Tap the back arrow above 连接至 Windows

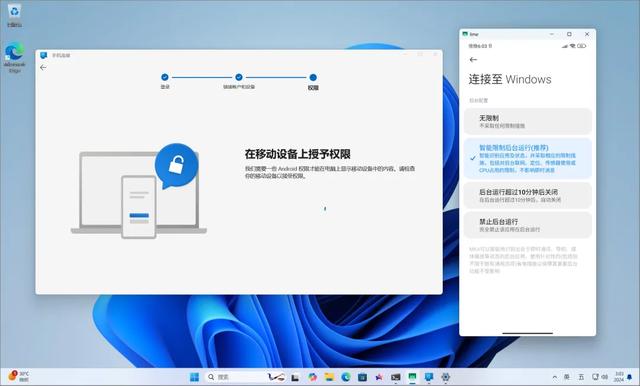473,60
